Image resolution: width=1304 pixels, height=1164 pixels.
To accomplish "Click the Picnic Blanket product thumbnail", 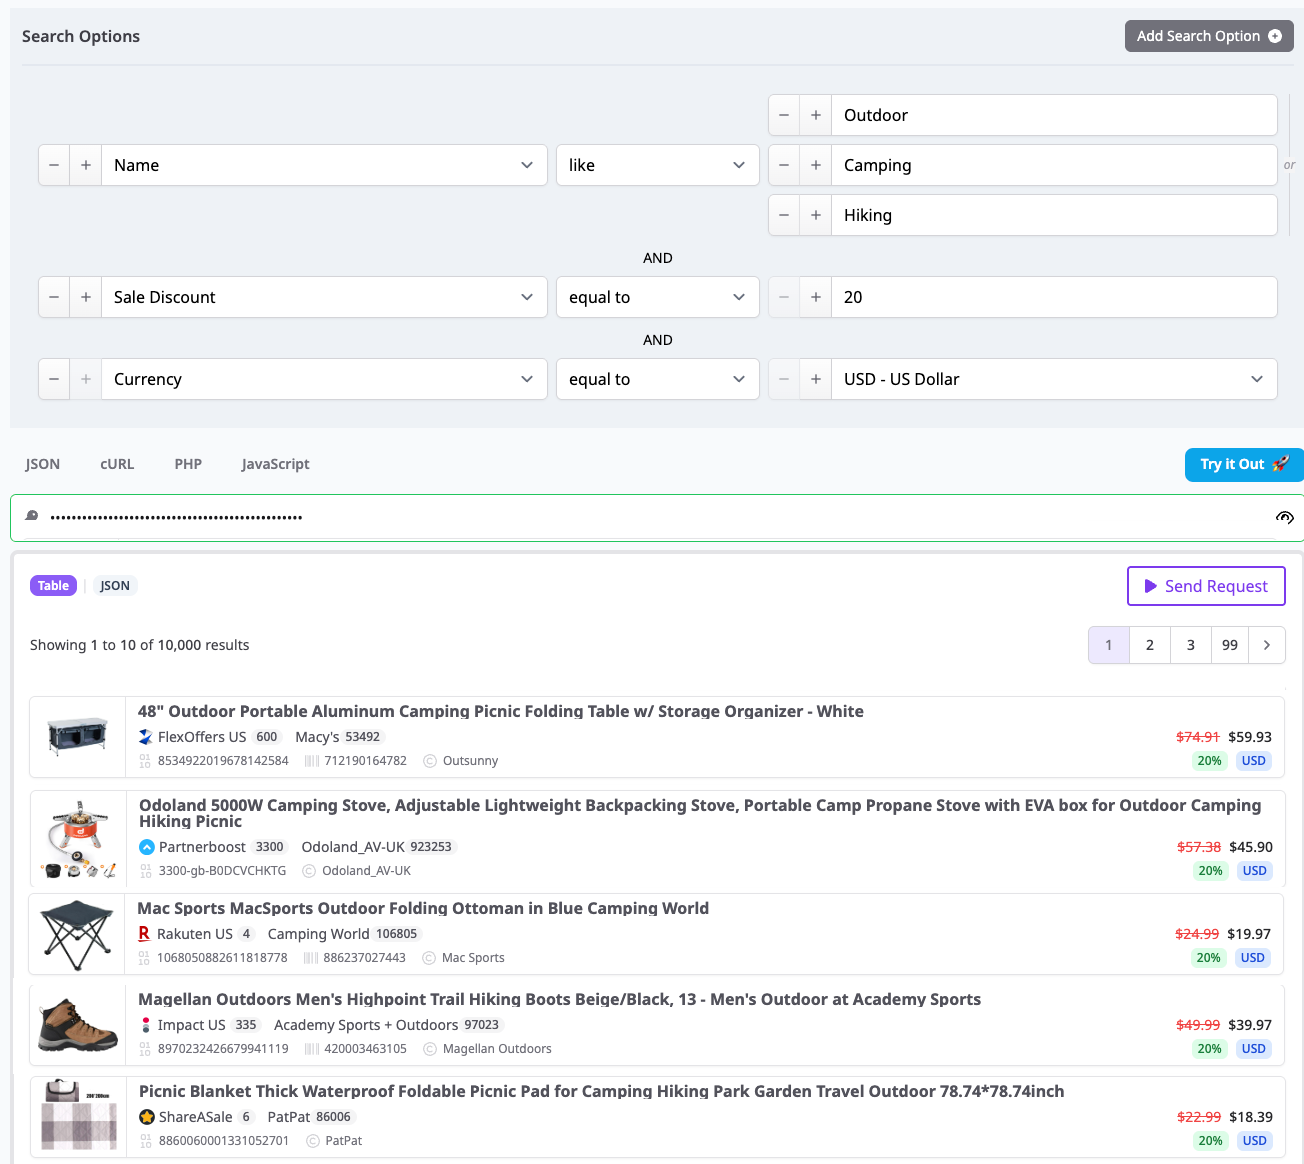I will point(79,1116).
